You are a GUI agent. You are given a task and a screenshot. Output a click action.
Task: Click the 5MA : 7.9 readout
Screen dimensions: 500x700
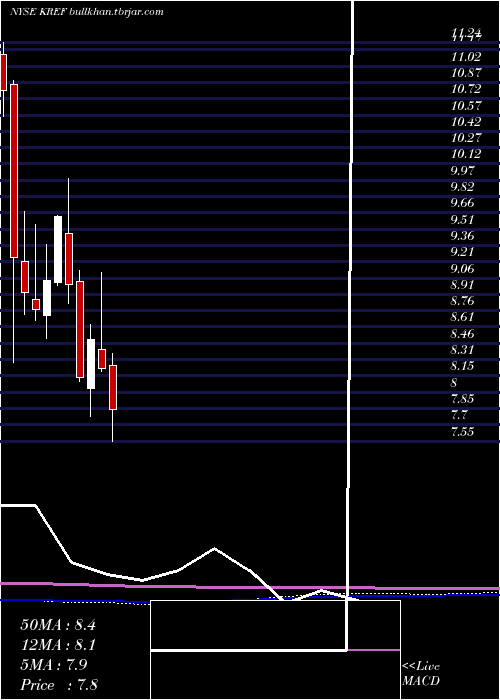[x=54, y=665]
